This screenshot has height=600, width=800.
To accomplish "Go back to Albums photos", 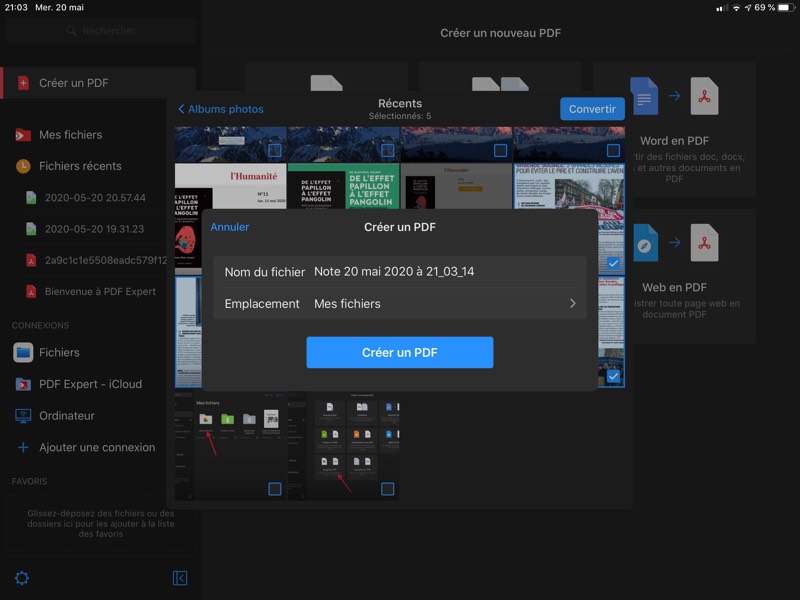I will click(221, 109).
